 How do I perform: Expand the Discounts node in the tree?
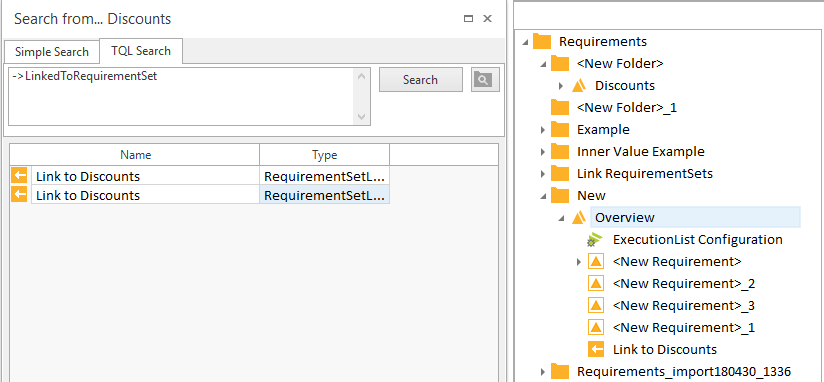[561, 86]
